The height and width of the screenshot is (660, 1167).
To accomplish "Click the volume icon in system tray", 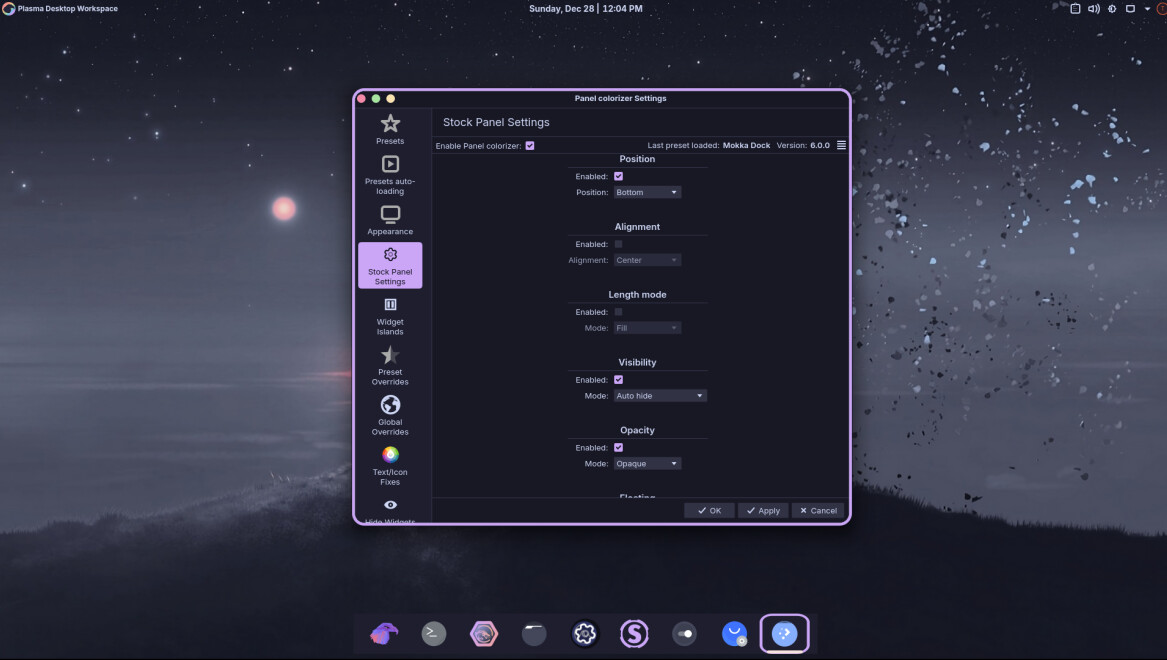I will 1093,9.
